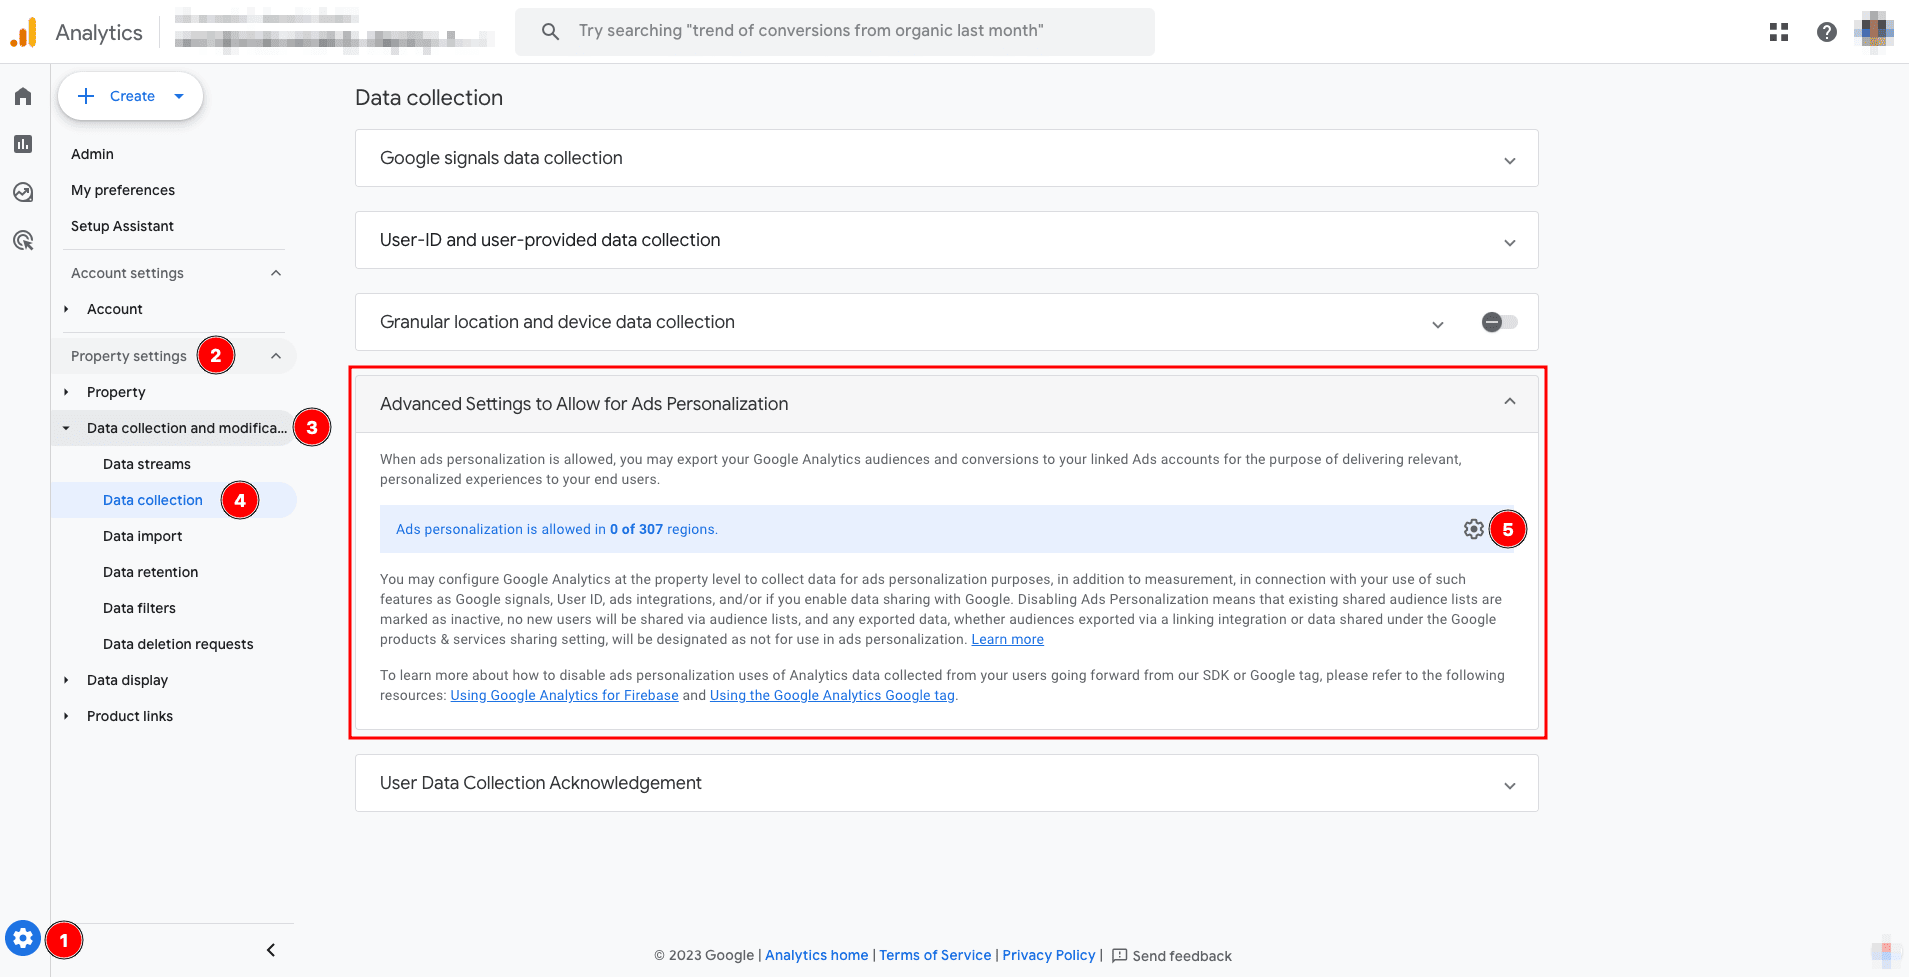Collapse Advanced Settings for Ads Personalization
This screenshot has height=977, width=1909.
tap(1509, 402)
